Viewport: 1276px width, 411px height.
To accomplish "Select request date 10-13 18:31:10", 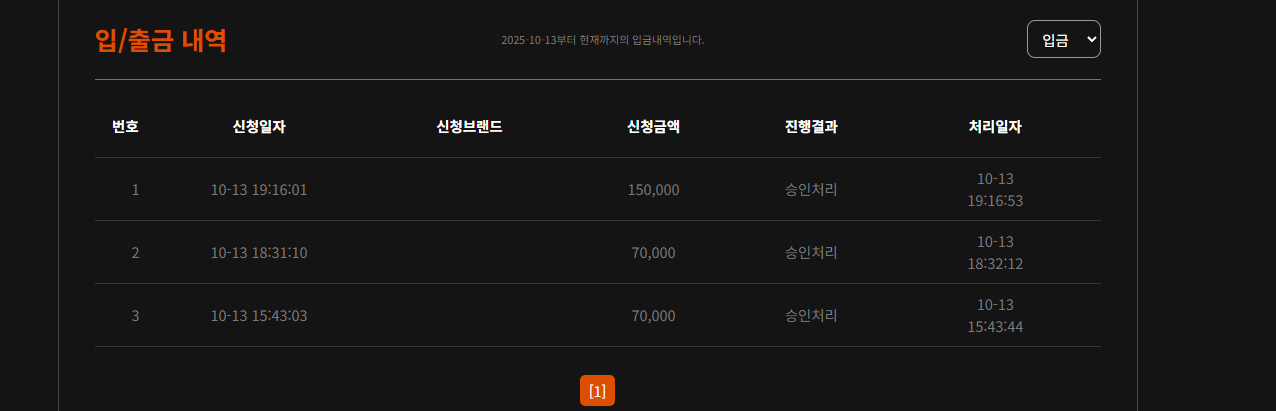I will click(x=259, y=253).
